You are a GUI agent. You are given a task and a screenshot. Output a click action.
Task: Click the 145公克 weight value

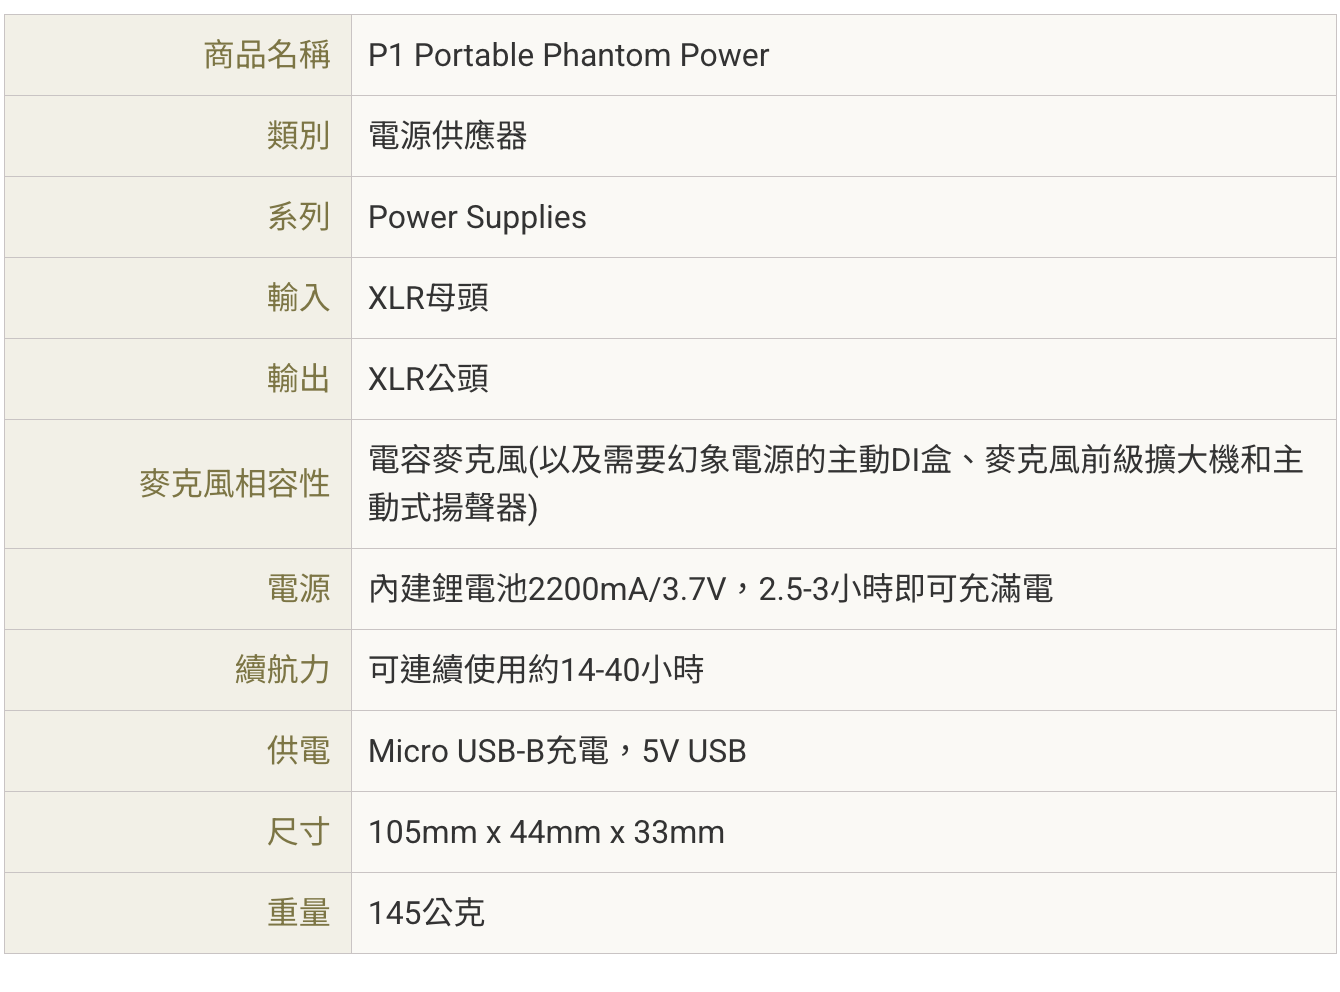[426, 913]
